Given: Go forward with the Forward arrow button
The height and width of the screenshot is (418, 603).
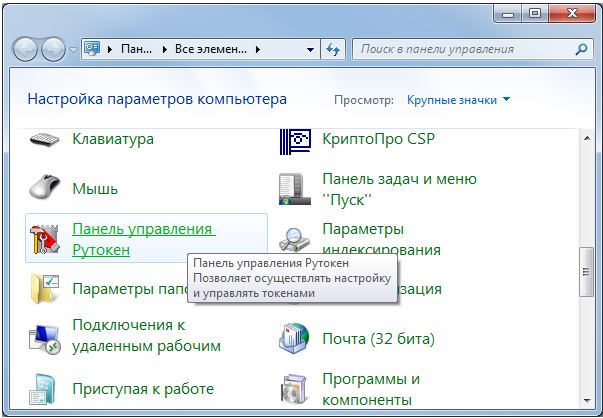Looking at the screenshot, I should click(x=53, y=49).
